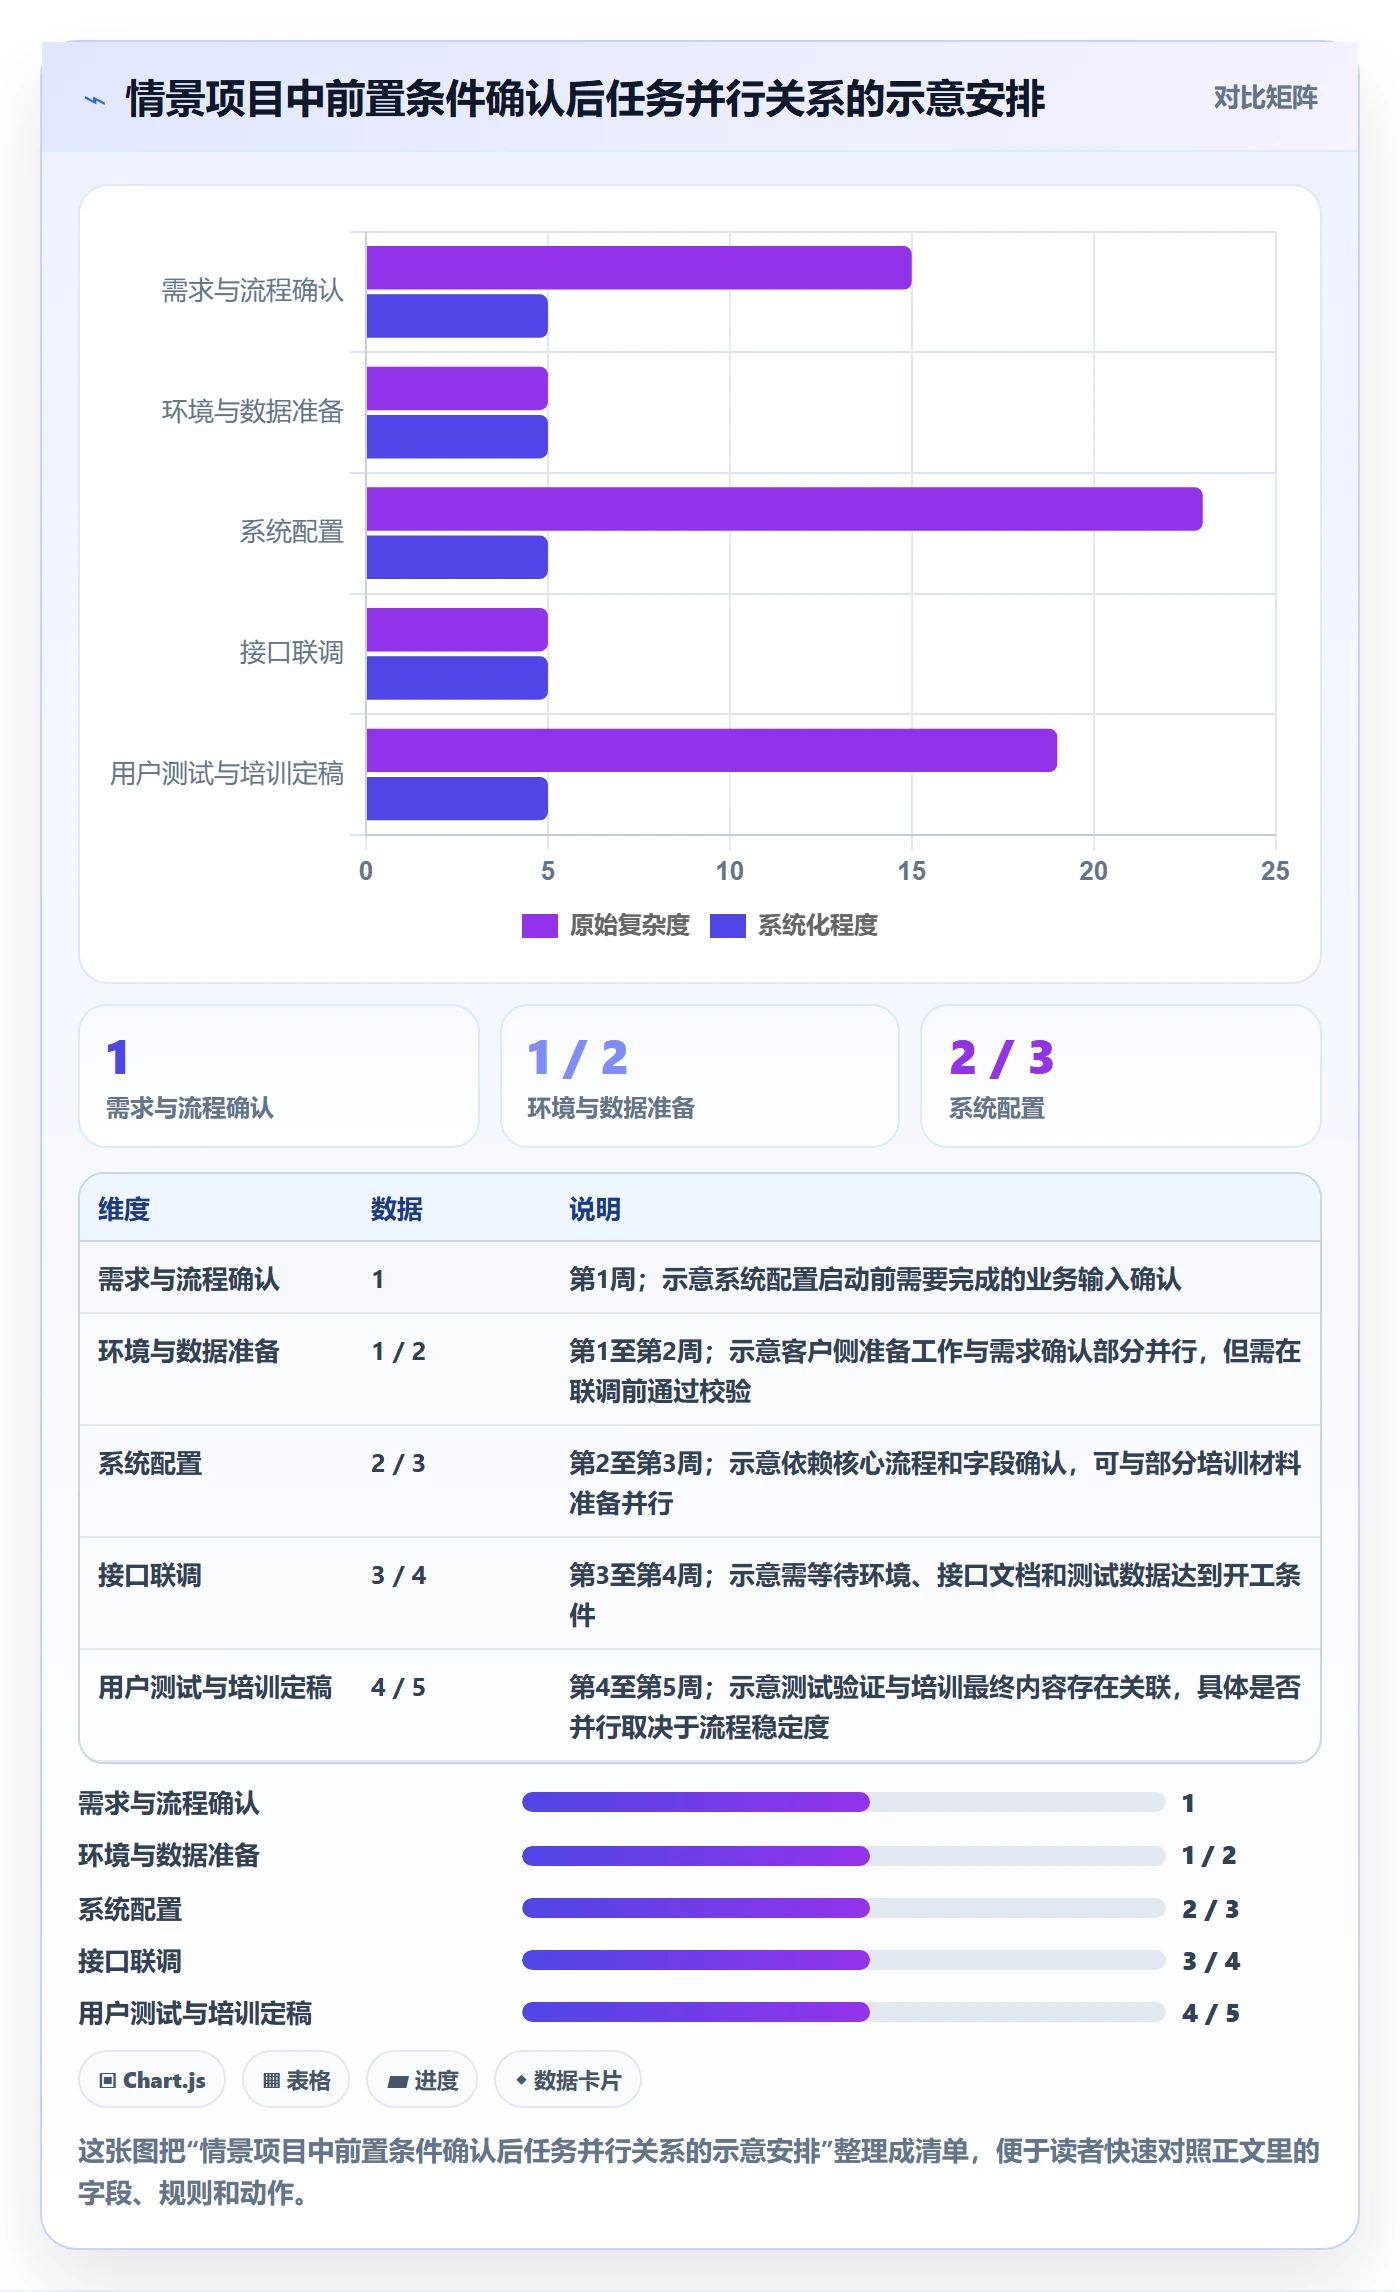Viewport: 1400px width, 2292px height.
Task: Click the progress bar for 接口联调
Action: [x=844, y=1960]
